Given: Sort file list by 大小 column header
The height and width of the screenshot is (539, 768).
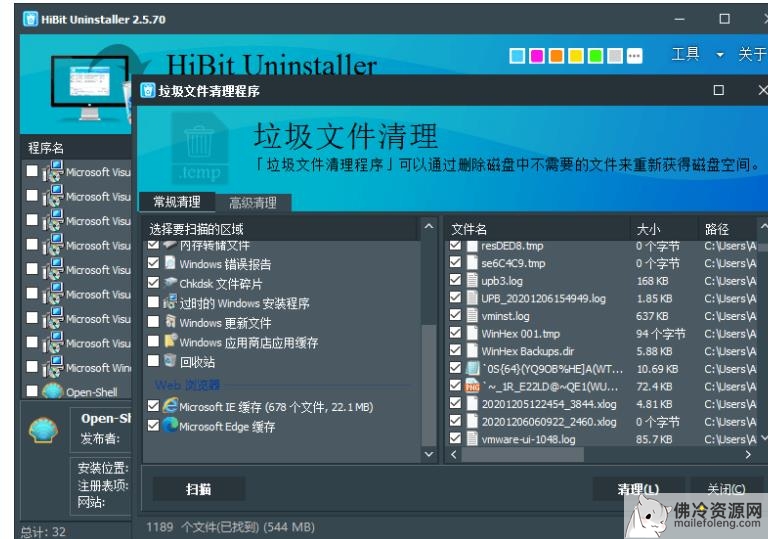Looking at the screenshot, I should coord(648,229).
